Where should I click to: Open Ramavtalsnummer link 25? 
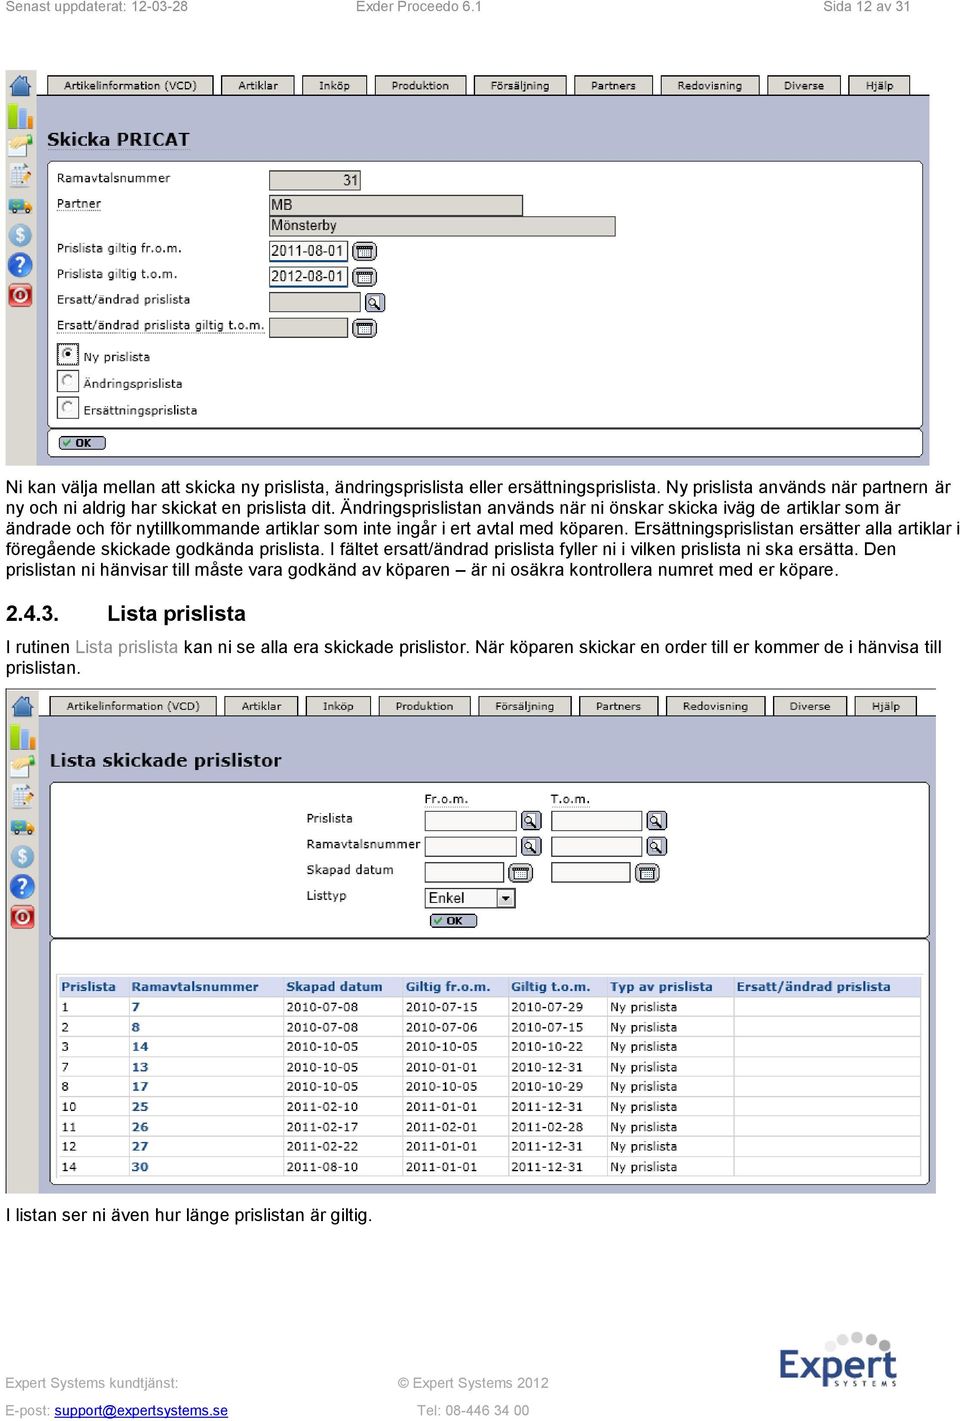click(140, 1107)
